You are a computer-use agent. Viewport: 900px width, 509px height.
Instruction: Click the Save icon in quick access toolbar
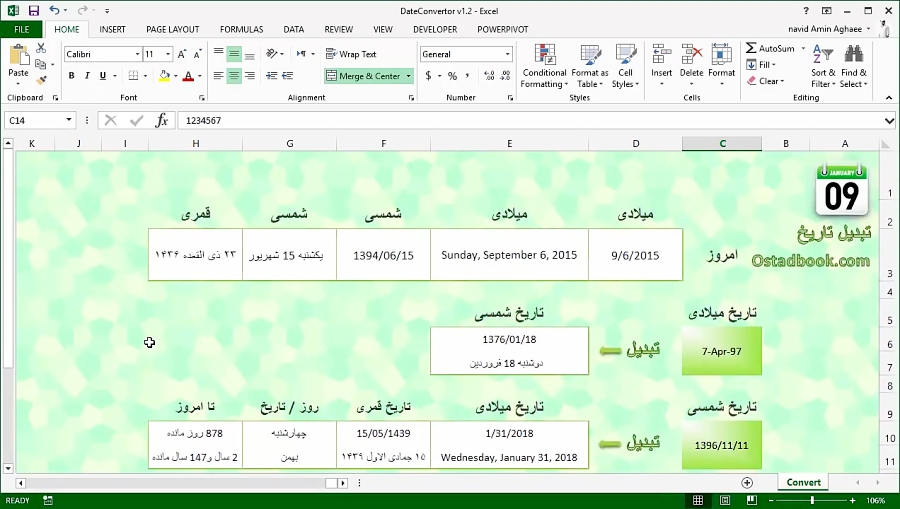click(x=34, y=10)
